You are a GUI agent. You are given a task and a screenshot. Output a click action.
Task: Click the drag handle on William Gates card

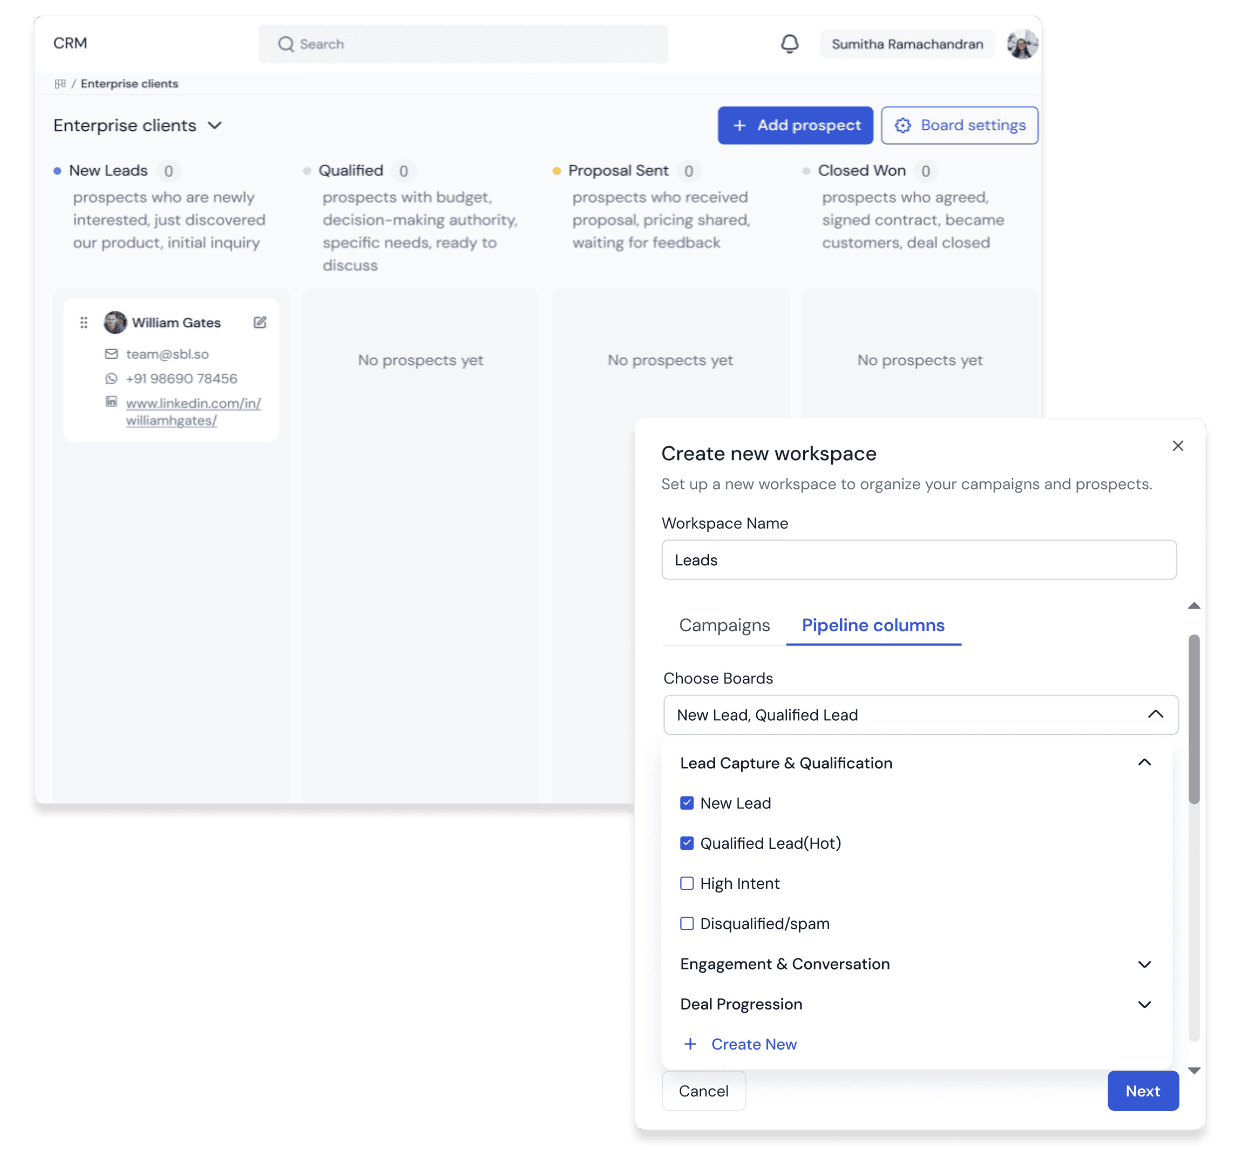coord(84,322)
